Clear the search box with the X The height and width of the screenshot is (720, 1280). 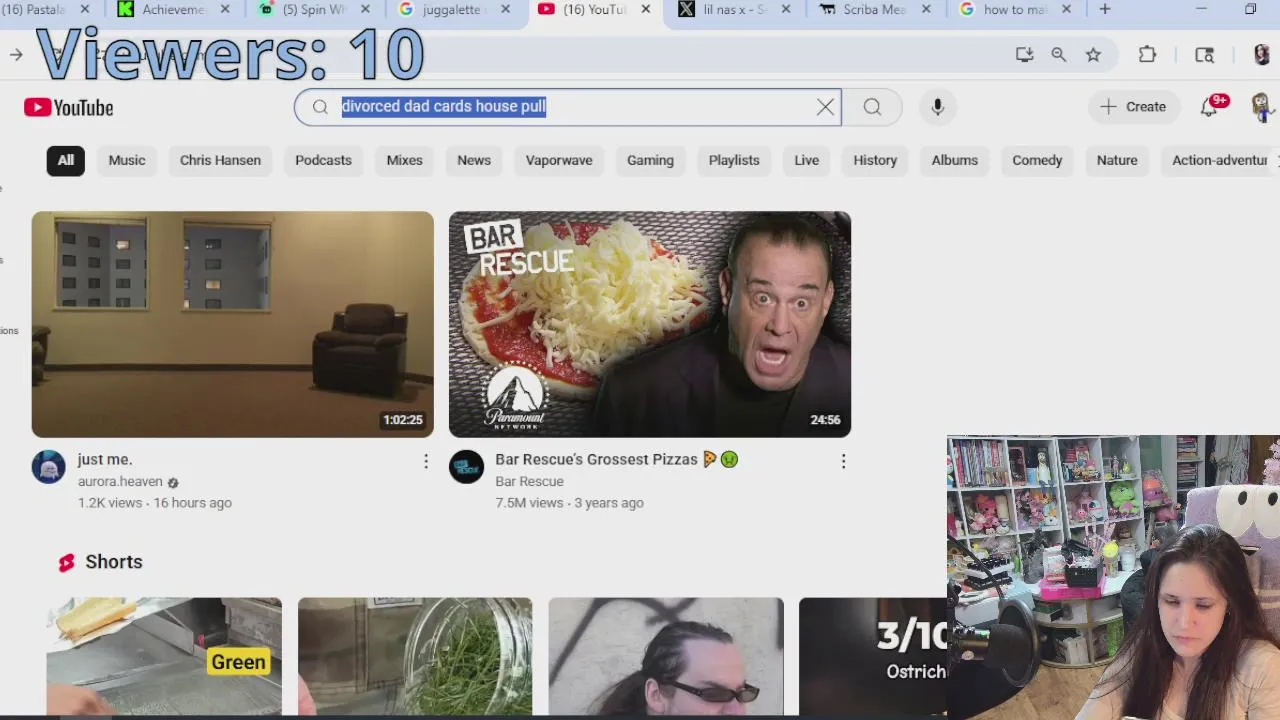pyautogui.click(x=825, y=107)
